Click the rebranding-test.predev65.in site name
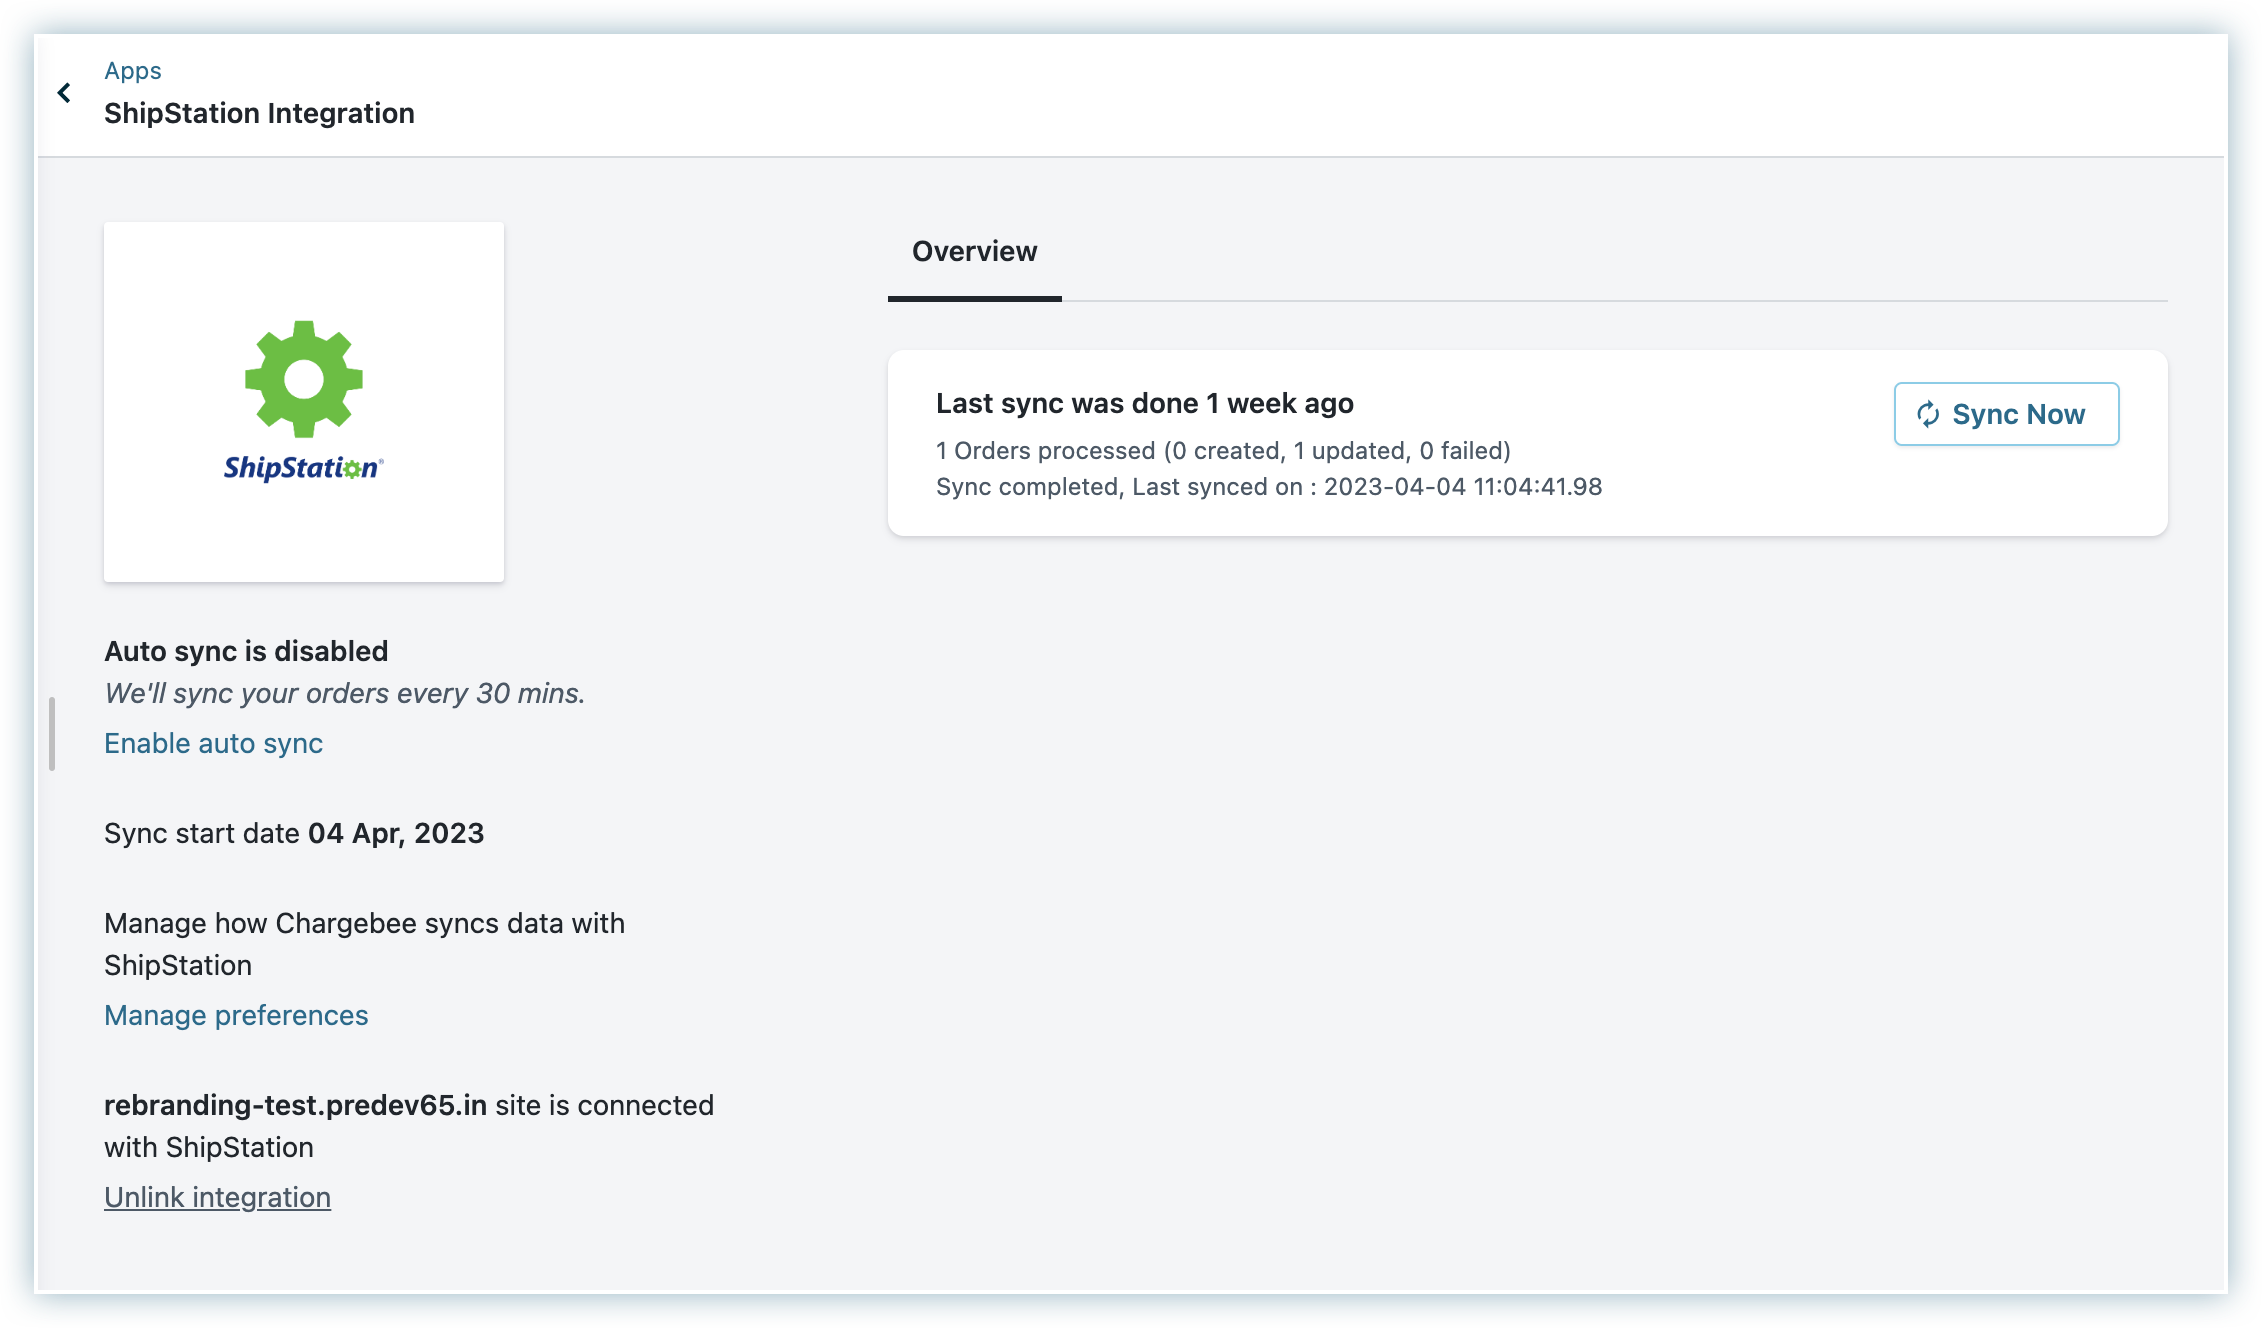The width and height of the screenshot is (2262, 1328). pos(295,1105)
